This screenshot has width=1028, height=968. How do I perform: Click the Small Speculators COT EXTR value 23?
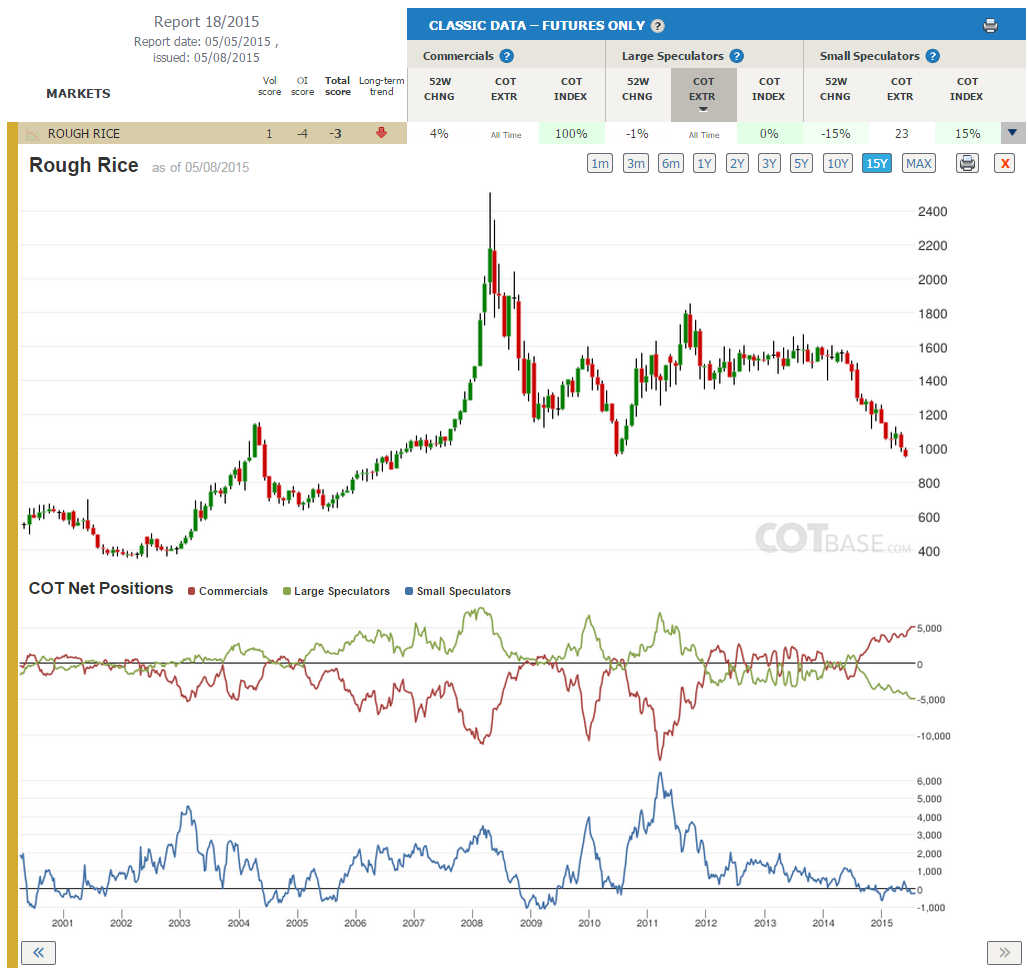click(901, 134)
